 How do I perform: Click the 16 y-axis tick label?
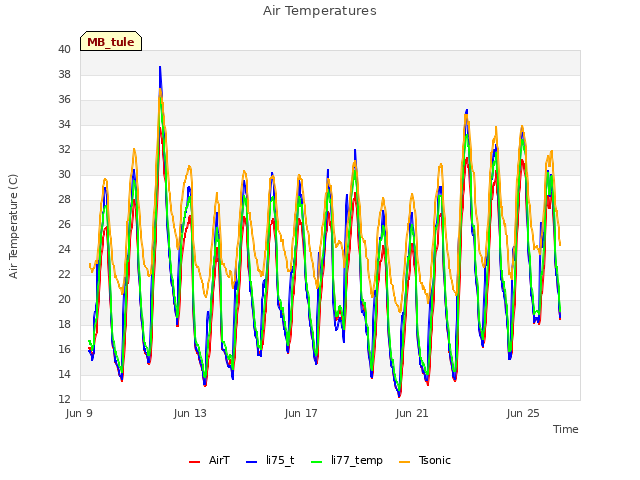(64, 349)
